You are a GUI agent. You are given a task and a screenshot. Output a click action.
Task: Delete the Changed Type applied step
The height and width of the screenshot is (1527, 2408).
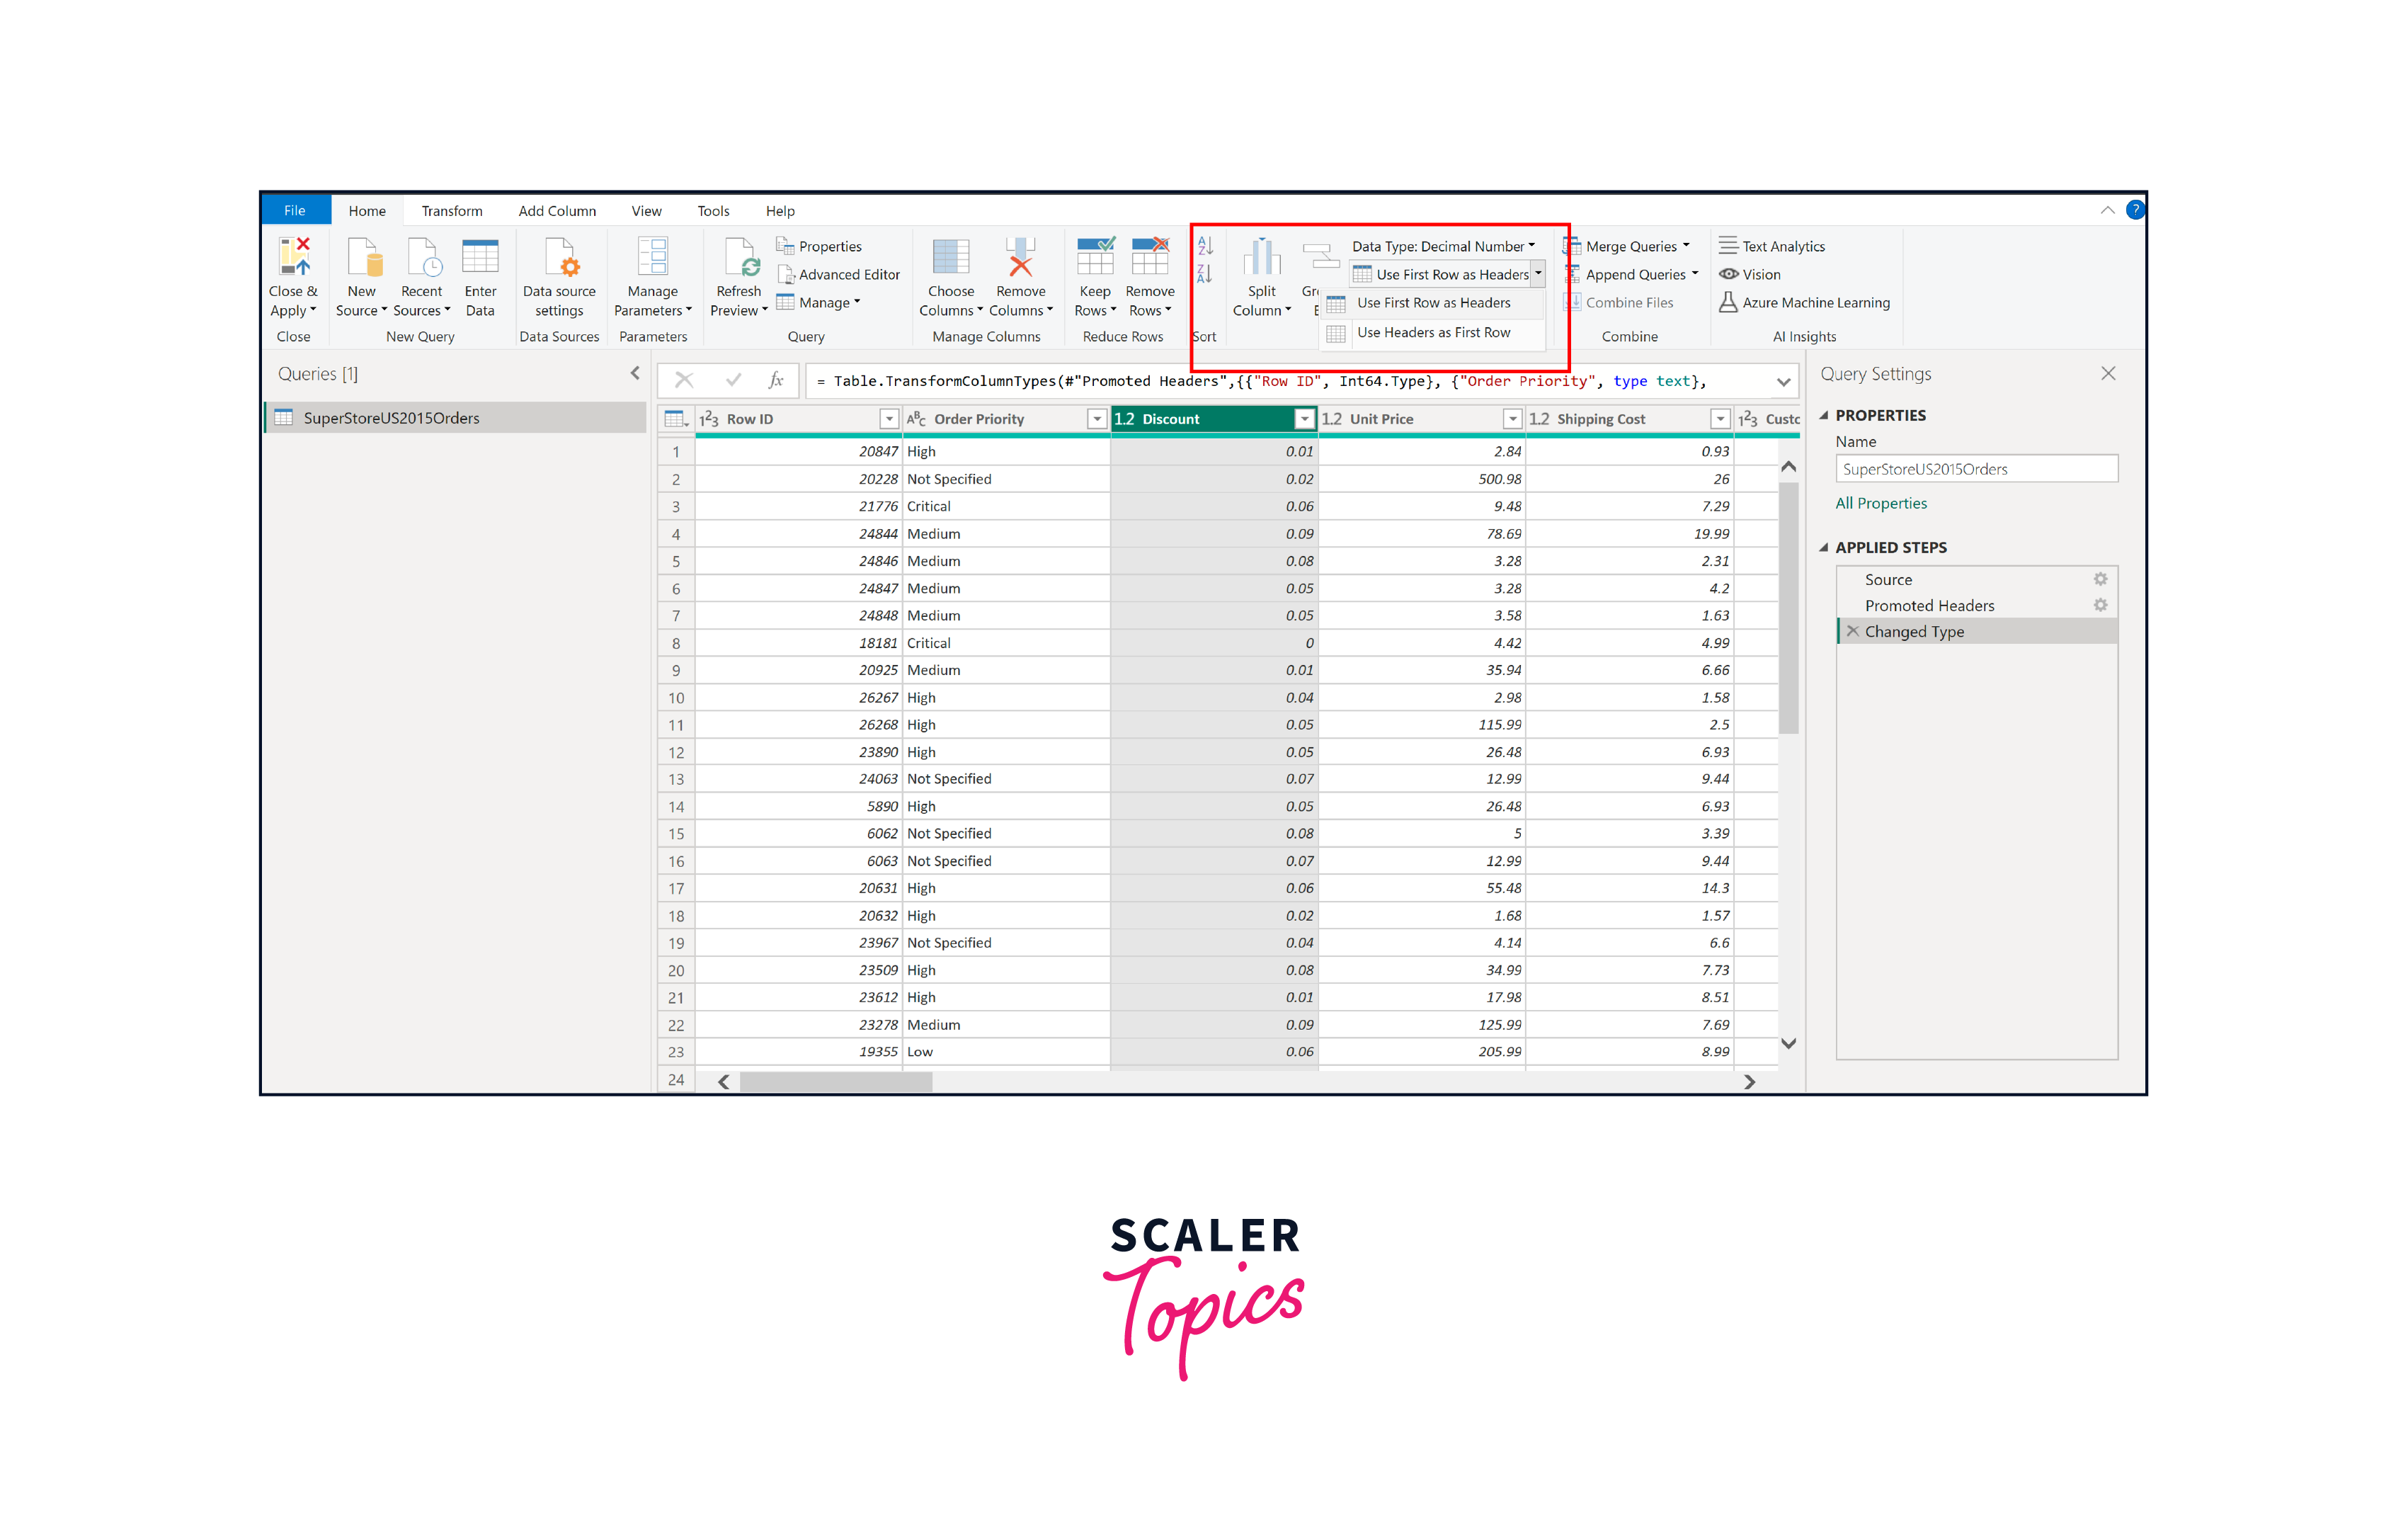click(1853, 631)
